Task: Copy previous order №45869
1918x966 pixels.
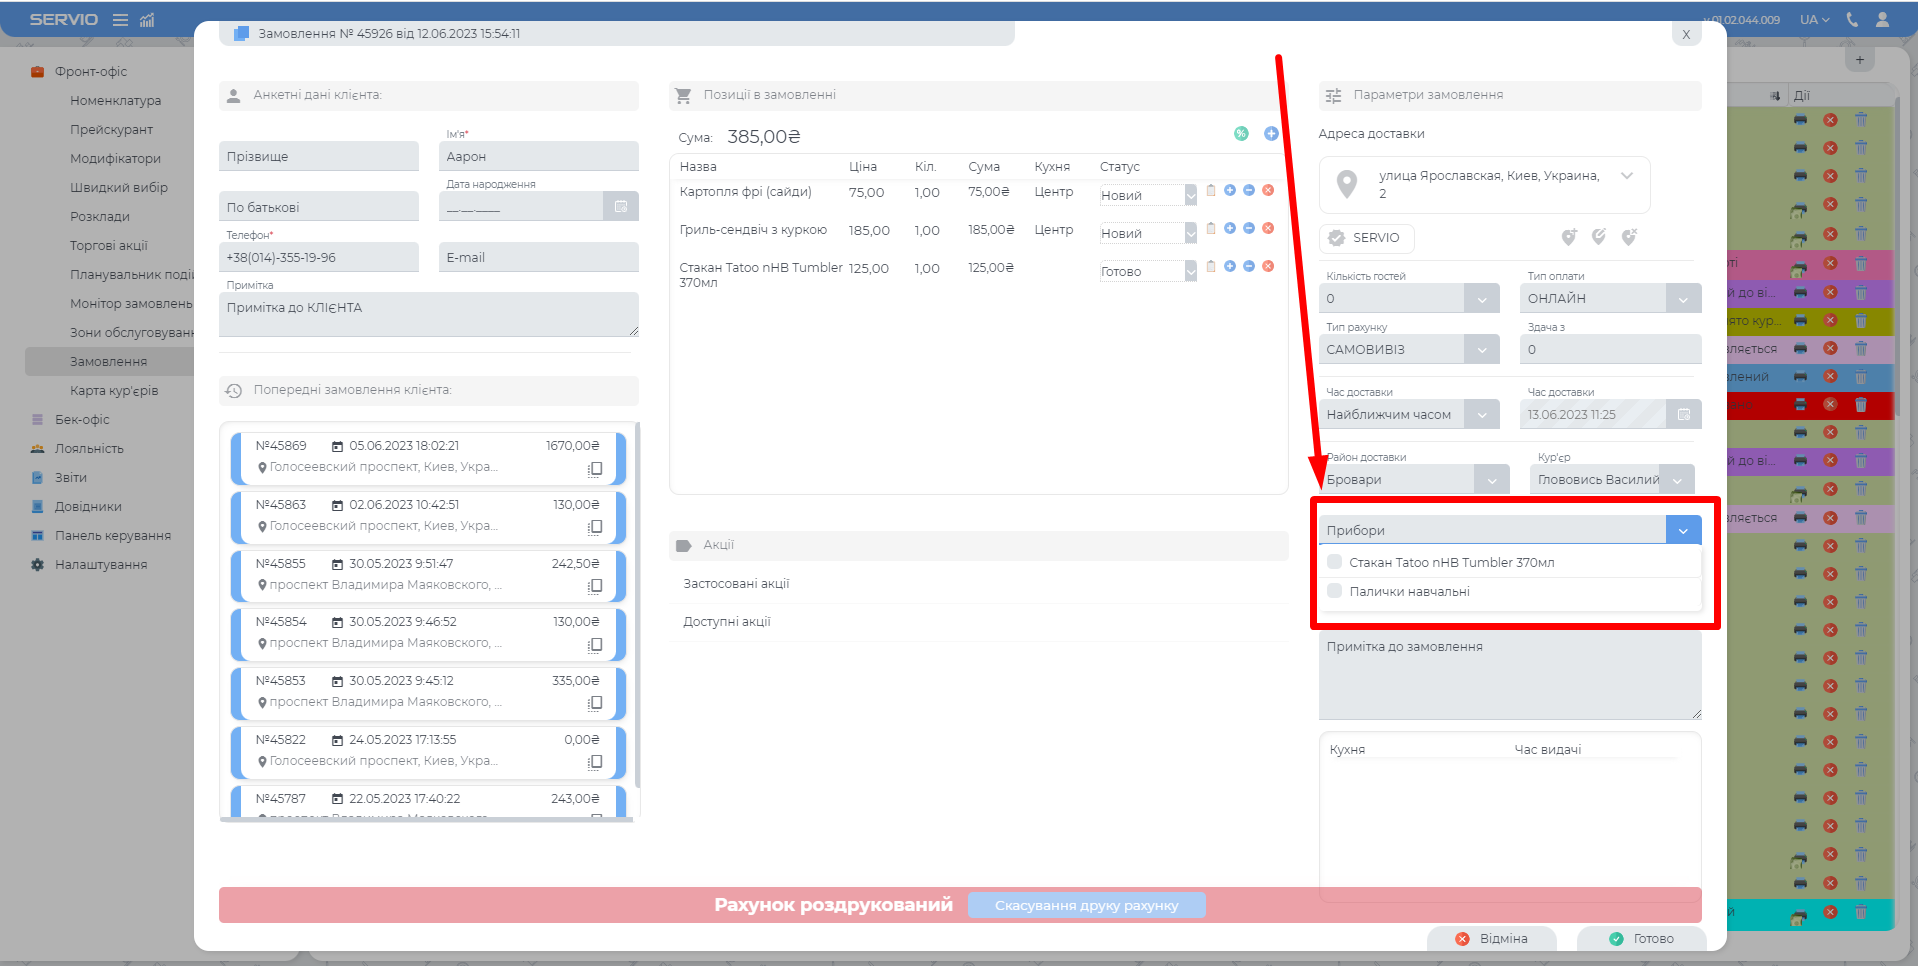Action: point(595,469)
